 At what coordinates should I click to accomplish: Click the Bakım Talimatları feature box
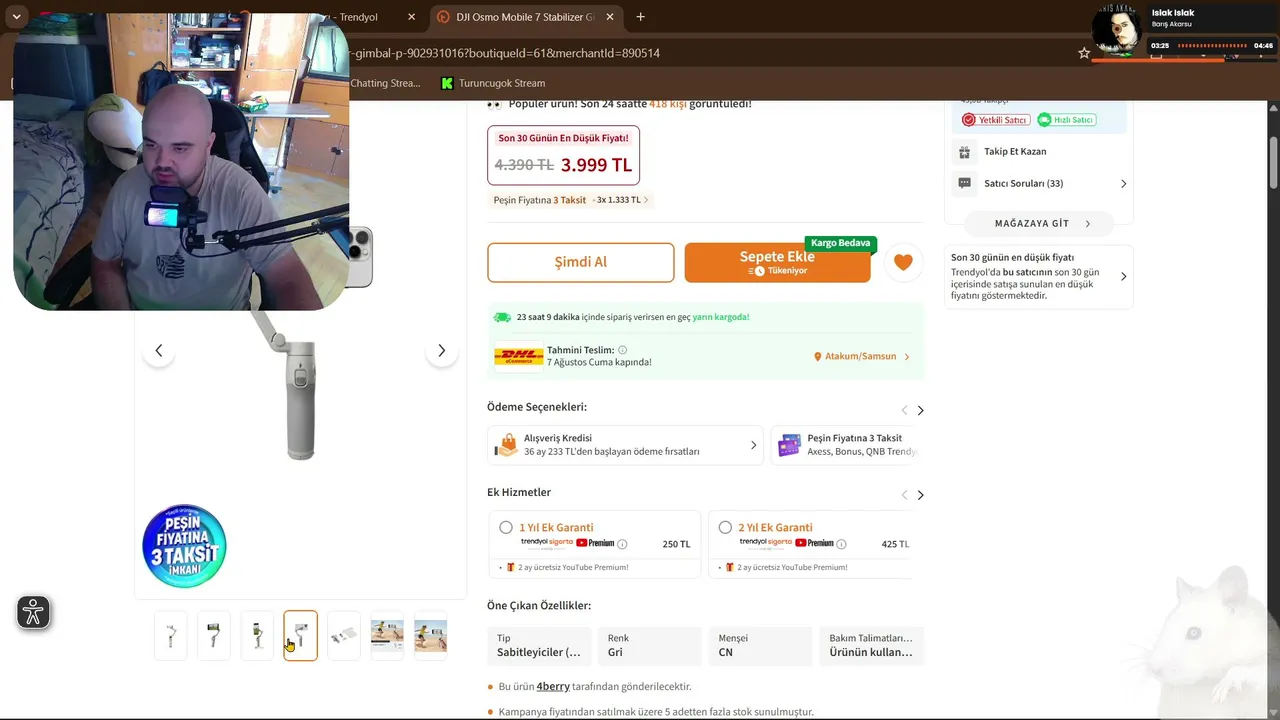pos(871,646)
